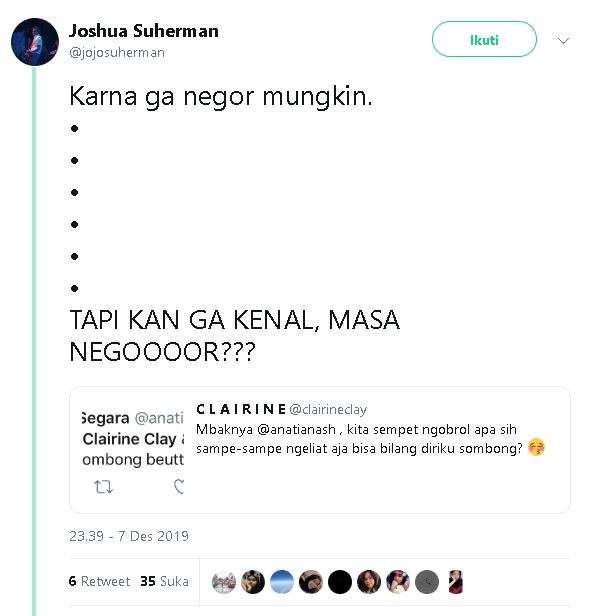
Task: Click the heart icon in quoted tweet
Action: coord(179,487)
